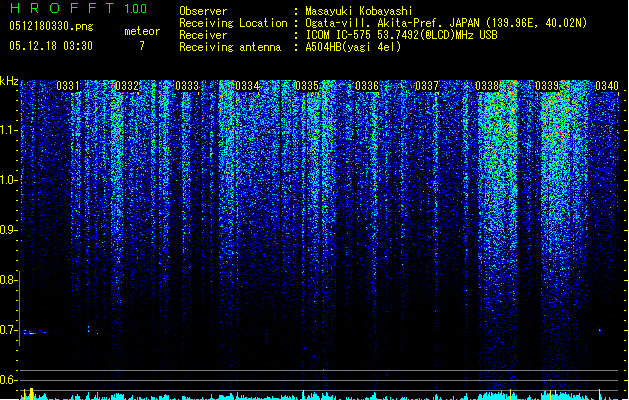Click the Observer label
This screenshot has width=629, height=400.
(x=203, y=11)
